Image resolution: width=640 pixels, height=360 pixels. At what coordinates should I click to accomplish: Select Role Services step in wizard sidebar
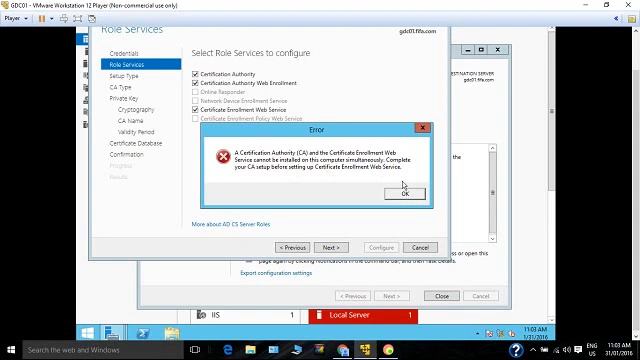click(x=141, y=64)
